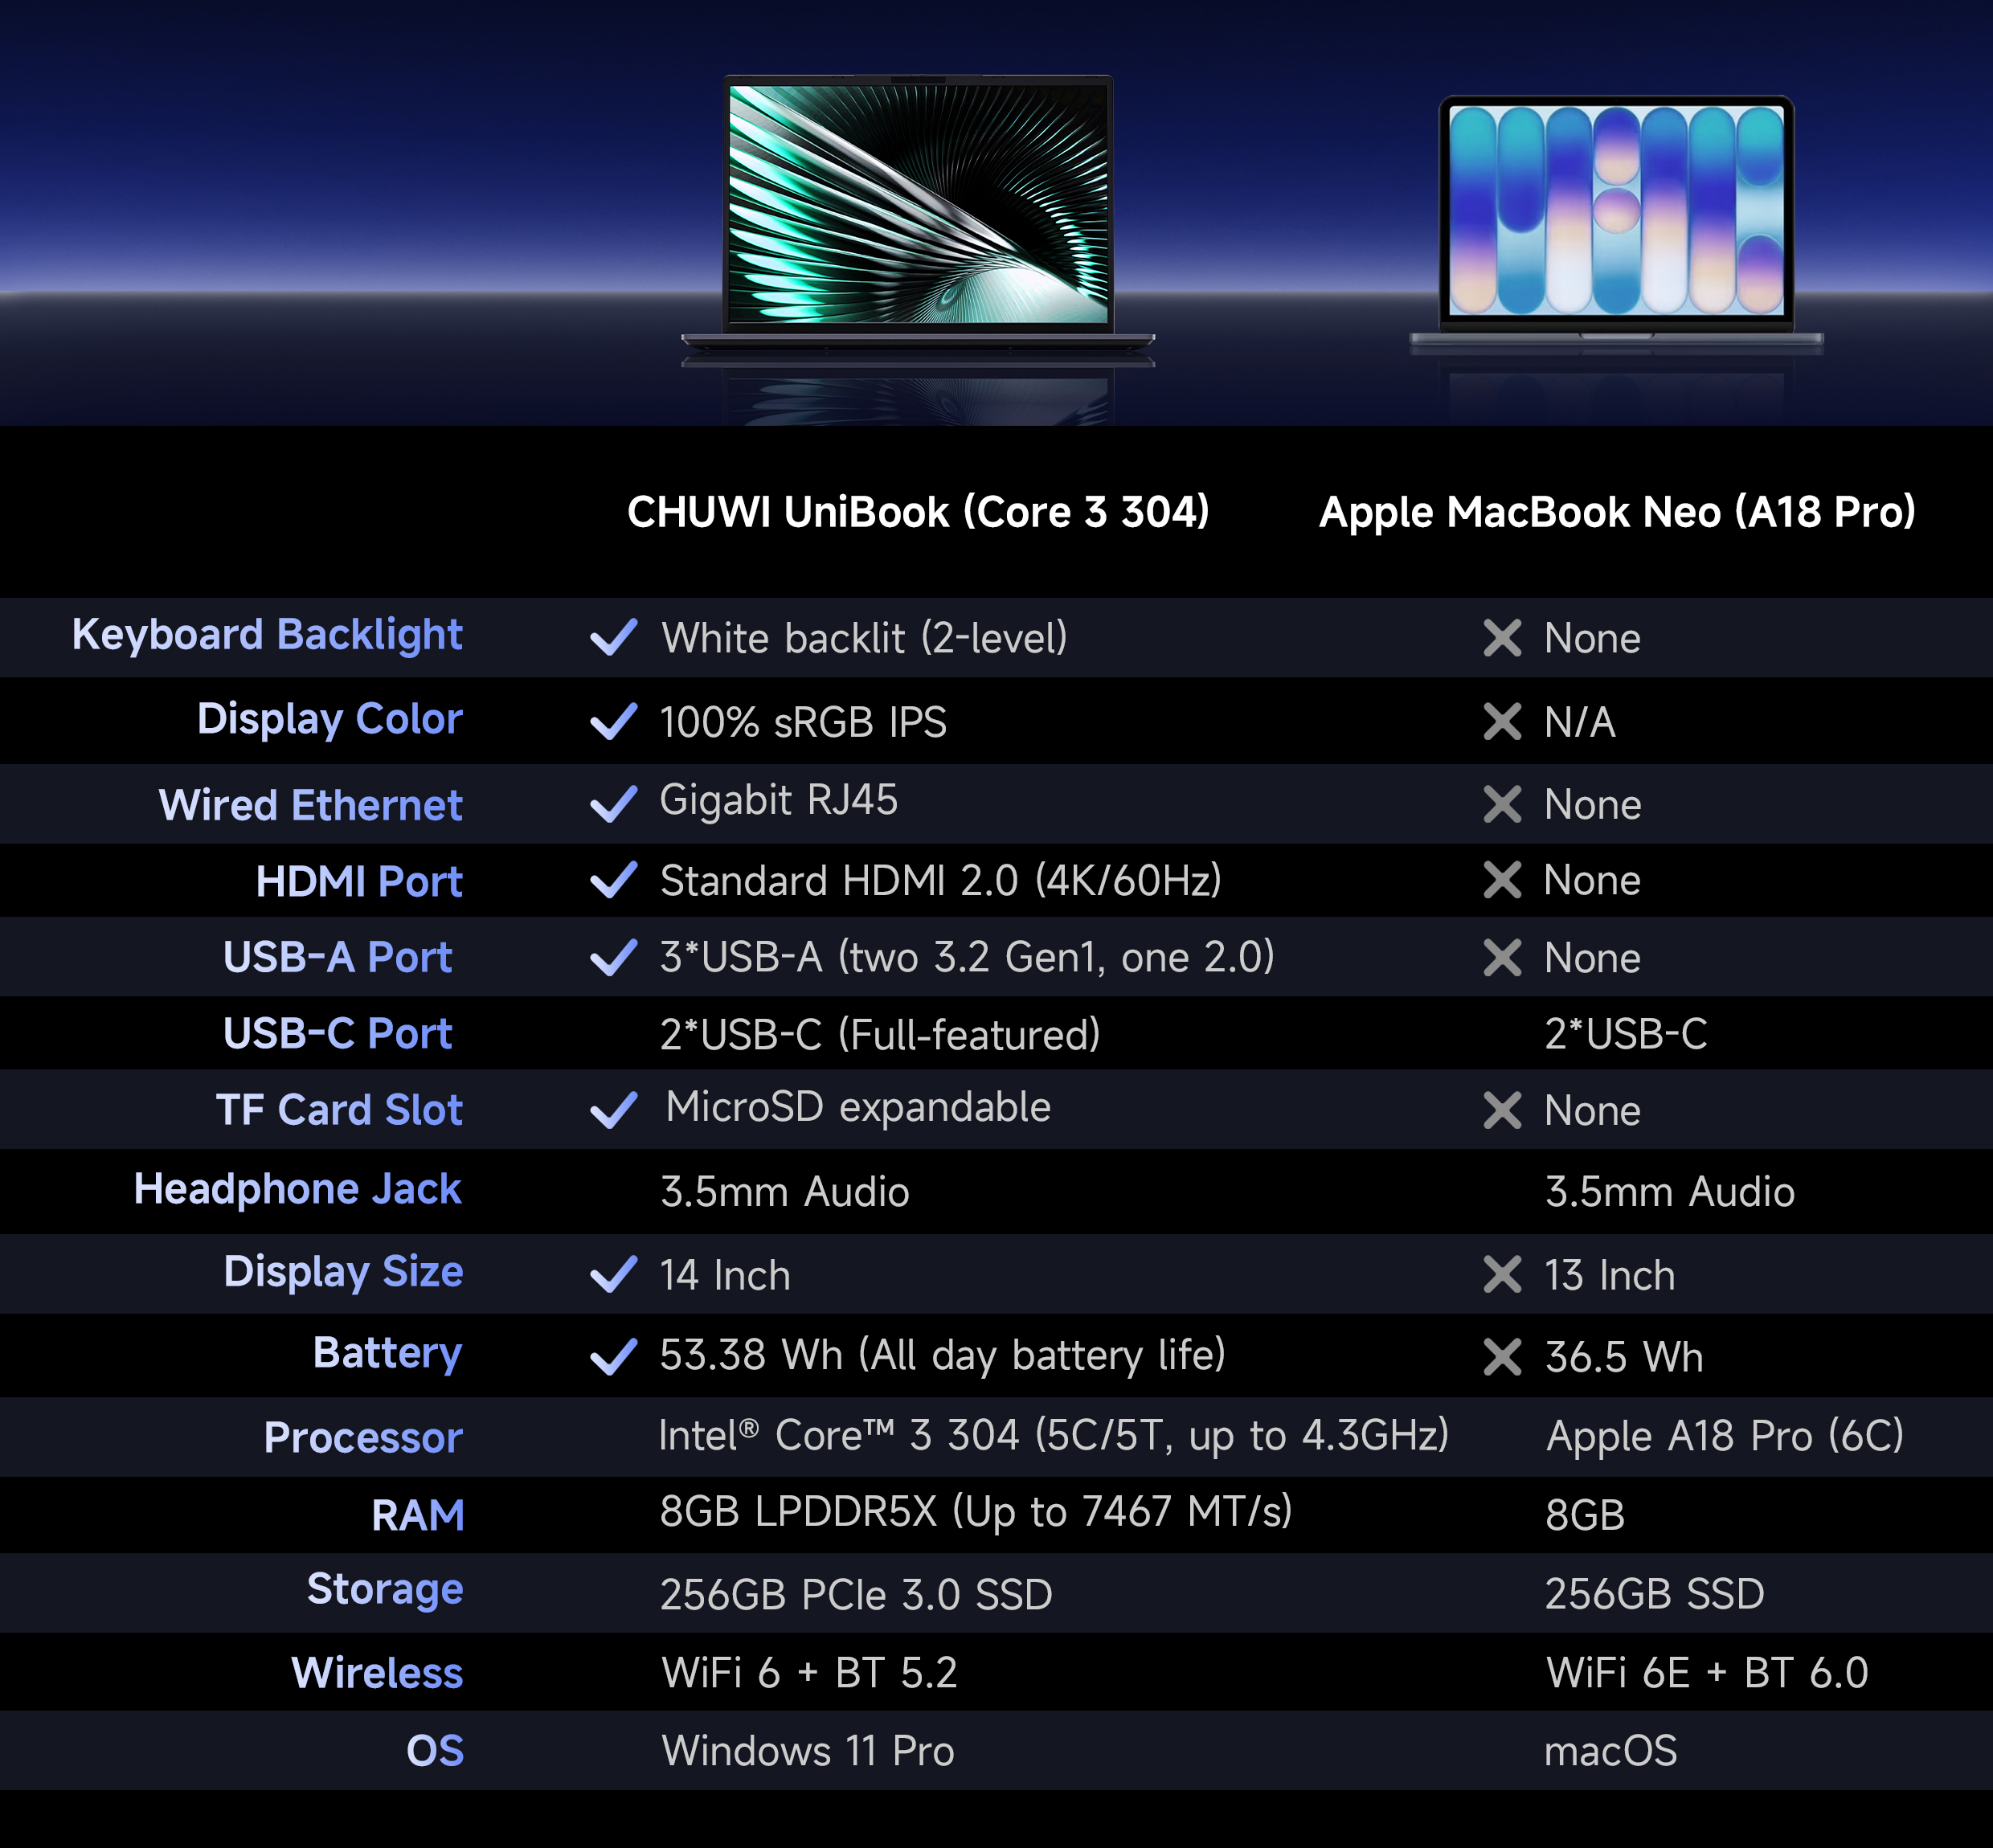The width and height of the screenshot is (1993, 1848).
Task: Select the CHUWI UniBook (Core 3 304) heading
Action: pos(918,512)
